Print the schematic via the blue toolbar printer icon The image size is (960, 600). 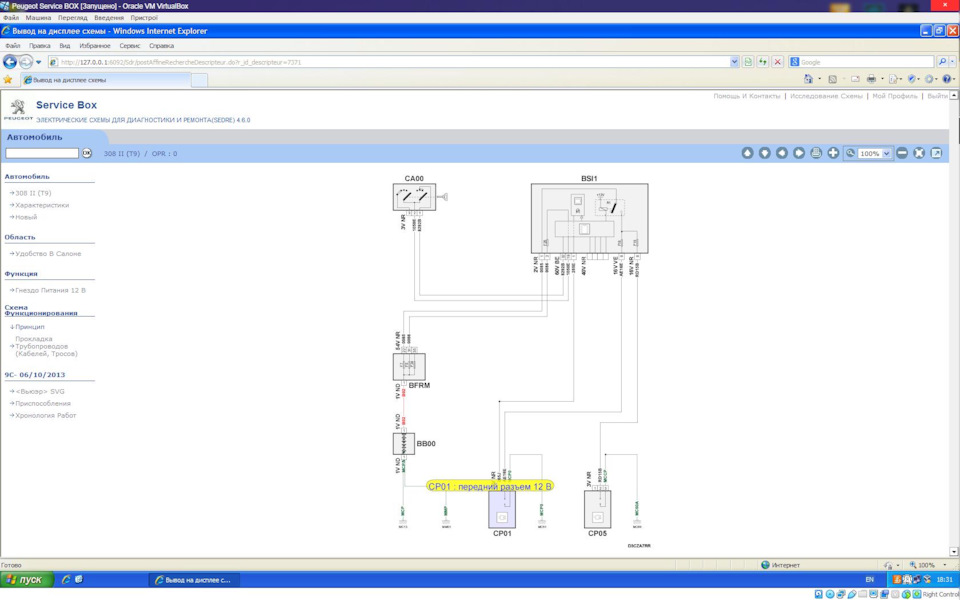click(x=816, y=153)
